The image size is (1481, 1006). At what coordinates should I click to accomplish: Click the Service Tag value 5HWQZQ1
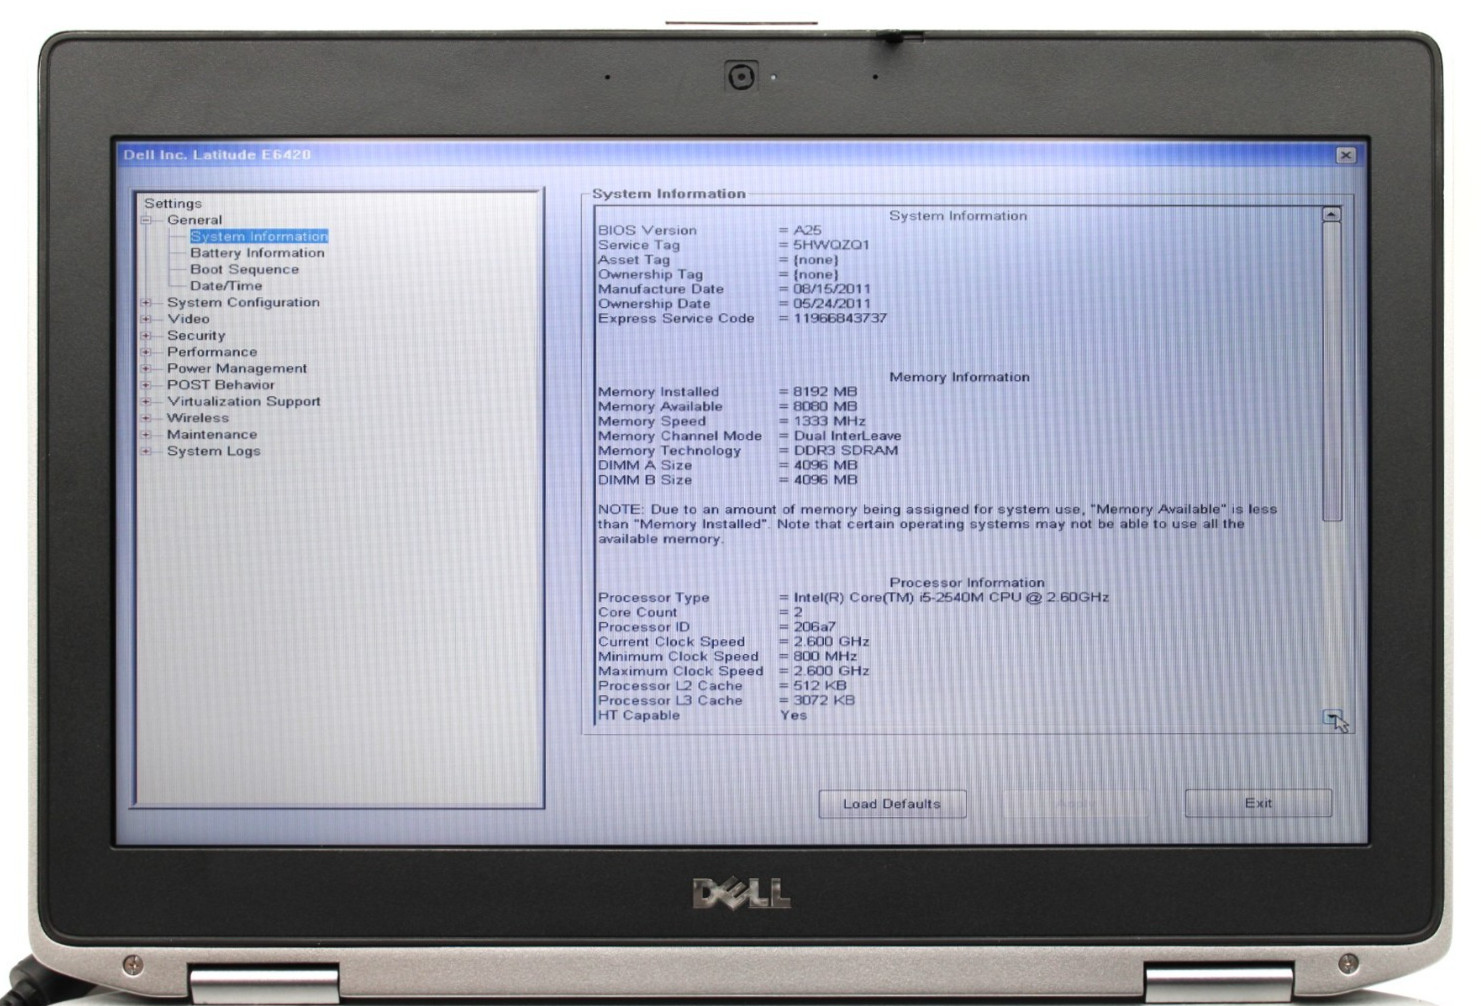pyautogui.click(x=831, y=245)
